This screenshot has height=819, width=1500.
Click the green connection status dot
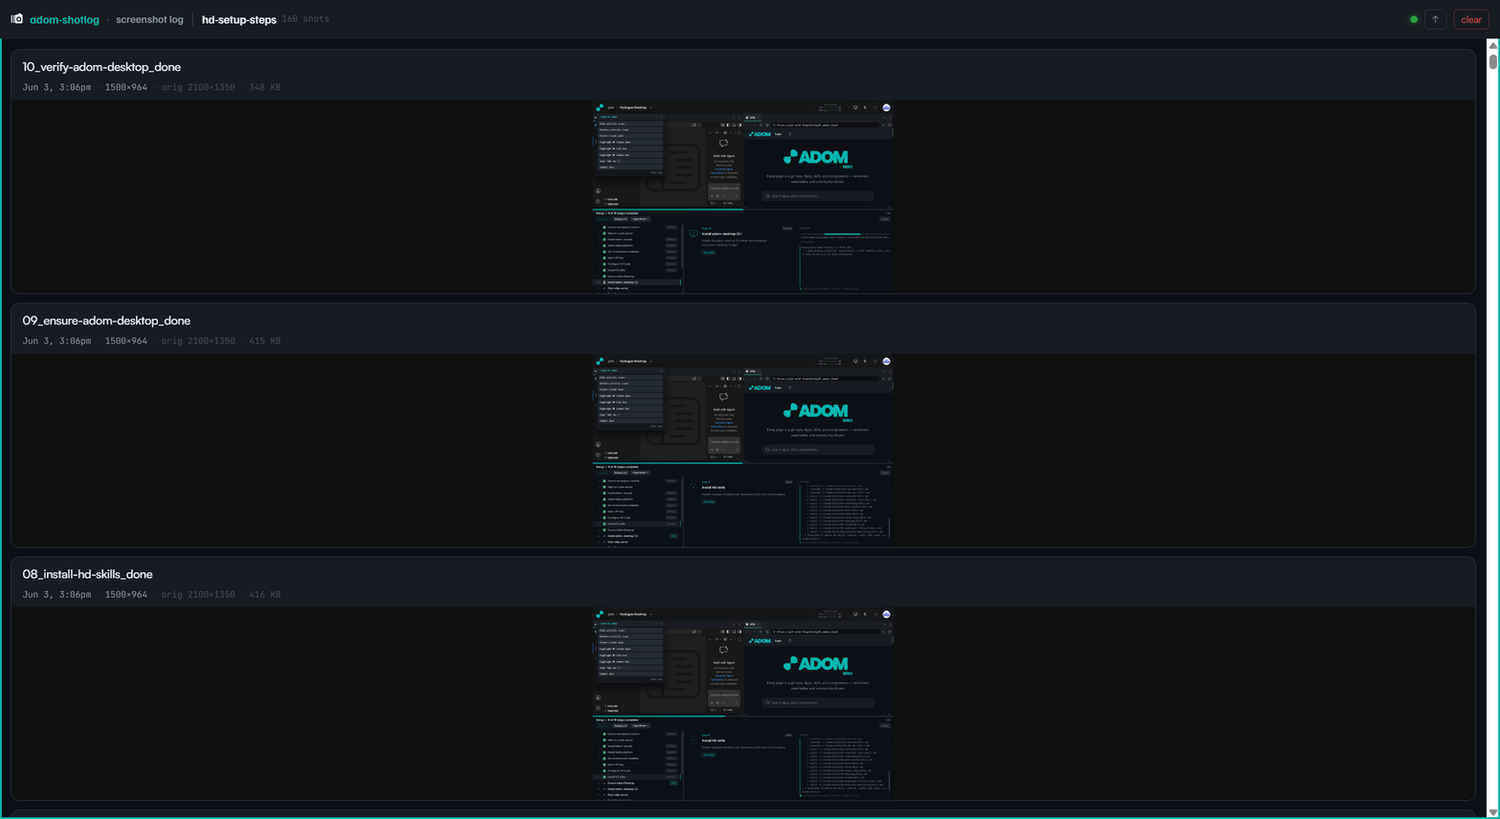pos(1413,20)
